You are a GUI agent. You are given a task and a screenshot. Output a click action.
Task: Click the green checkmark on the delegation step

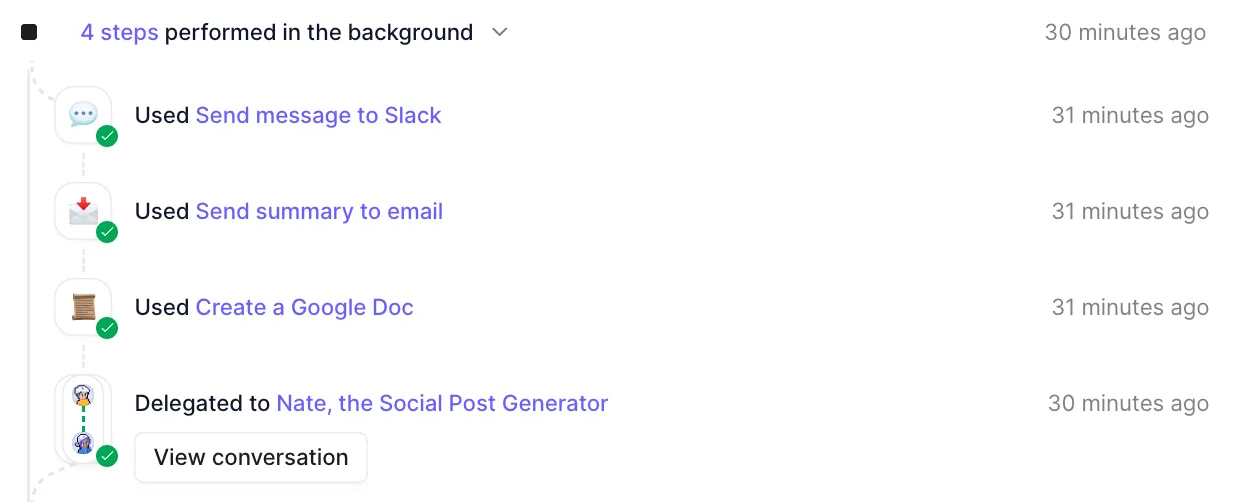tap(107, 456)
